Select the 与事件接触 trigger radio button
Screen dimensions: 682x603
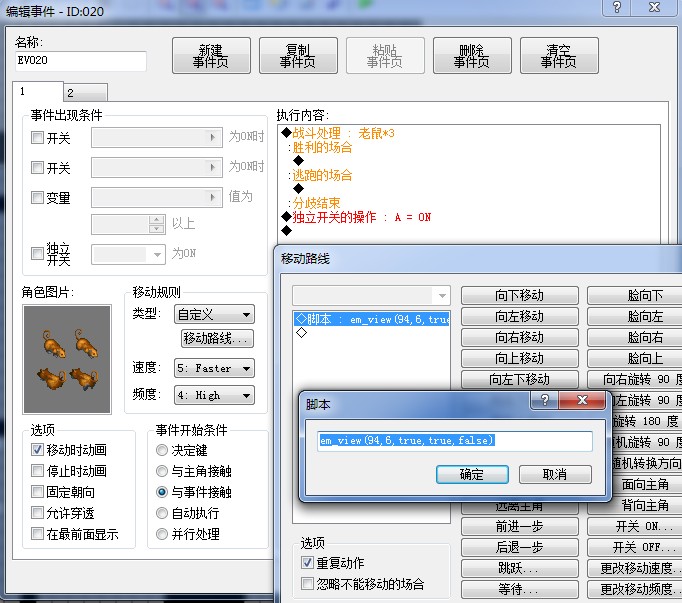[162, 492]
